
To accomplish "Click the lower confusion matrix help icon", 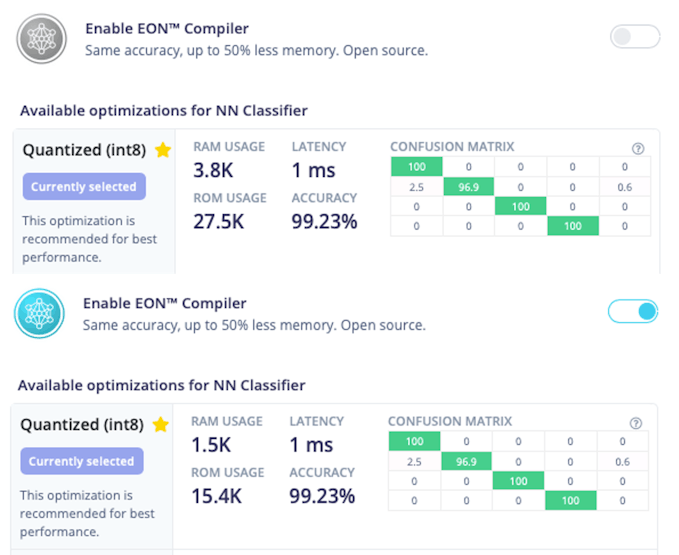I will [x=636, y=423].
